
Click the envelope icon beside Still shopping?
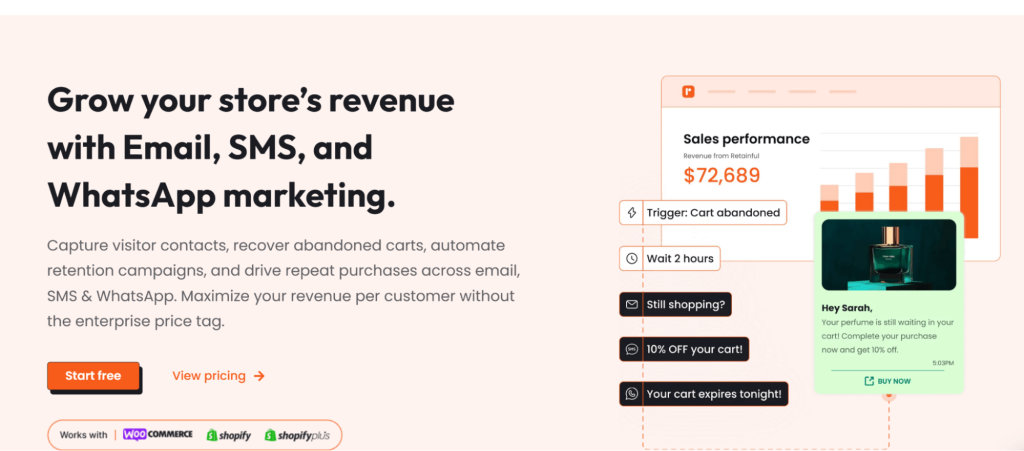[632, 304]
